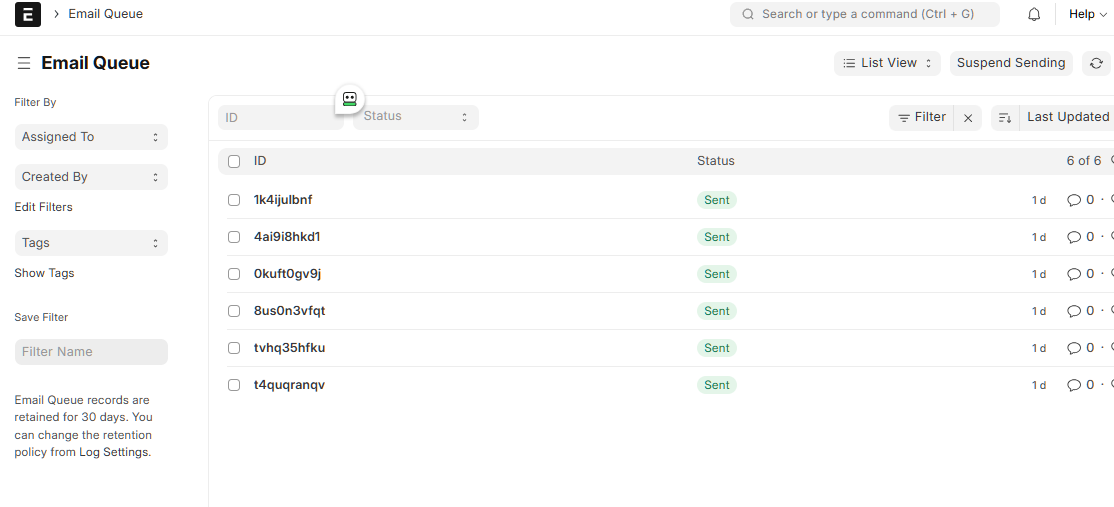Click the refresh list icon
1114x507 pixels.
pyautogui.click(x=1096, y=63)
